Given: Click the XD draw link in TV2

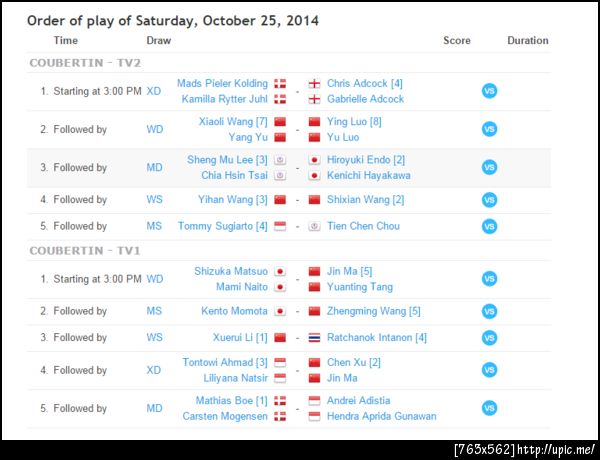Looking at the screenshot, I should (154, 91).
